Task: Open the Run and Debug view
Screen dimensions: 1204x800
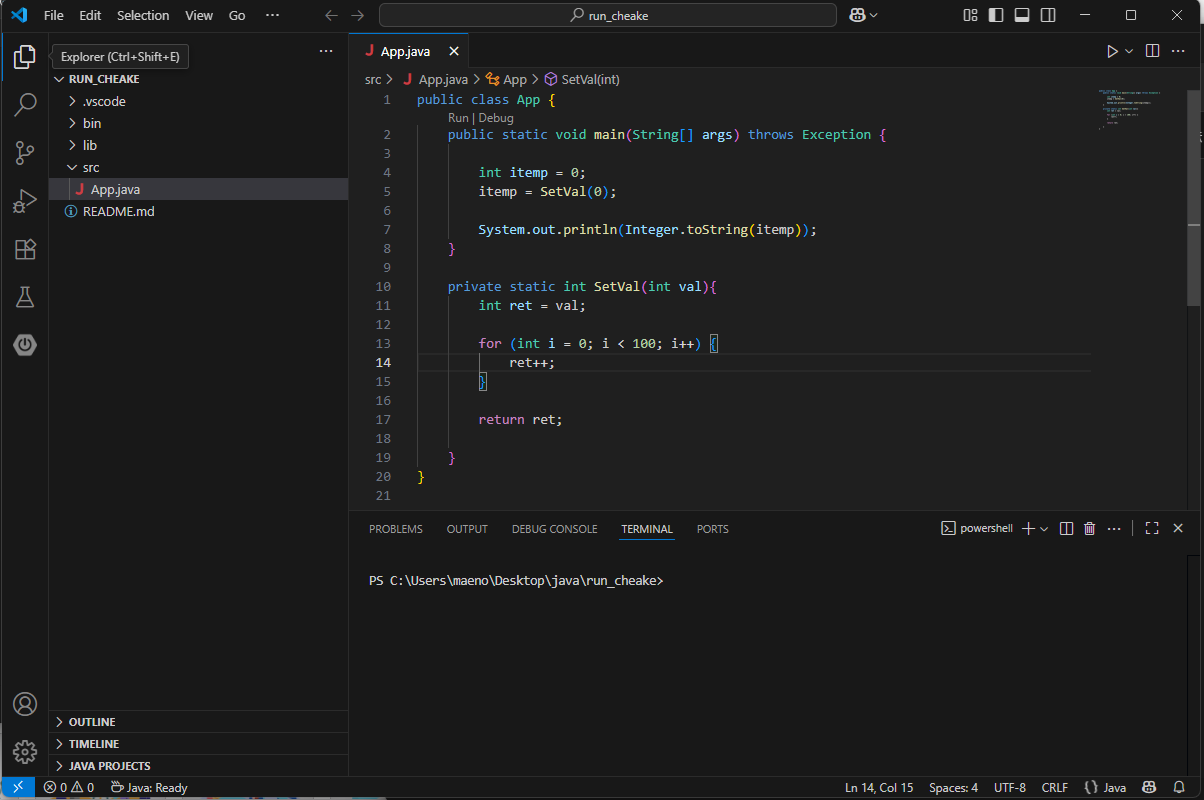Action: tap(25, 201)
